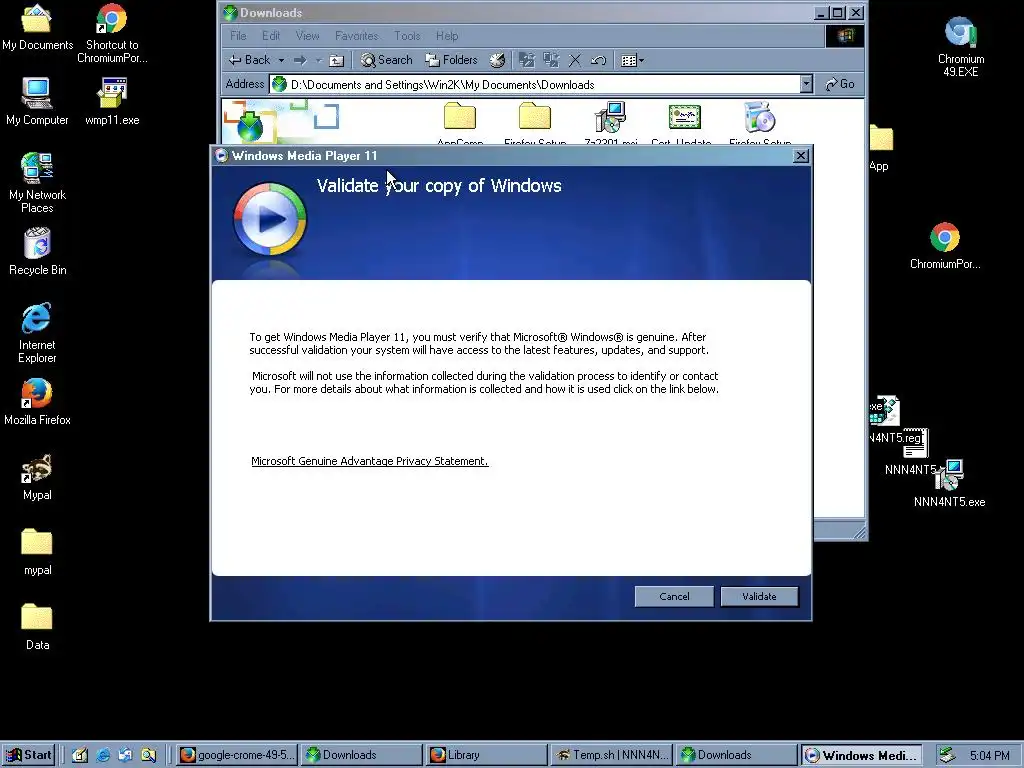Screen dimensions: 1024x768
Task: Open the File menu in Downloads
Action: point(238,36)
